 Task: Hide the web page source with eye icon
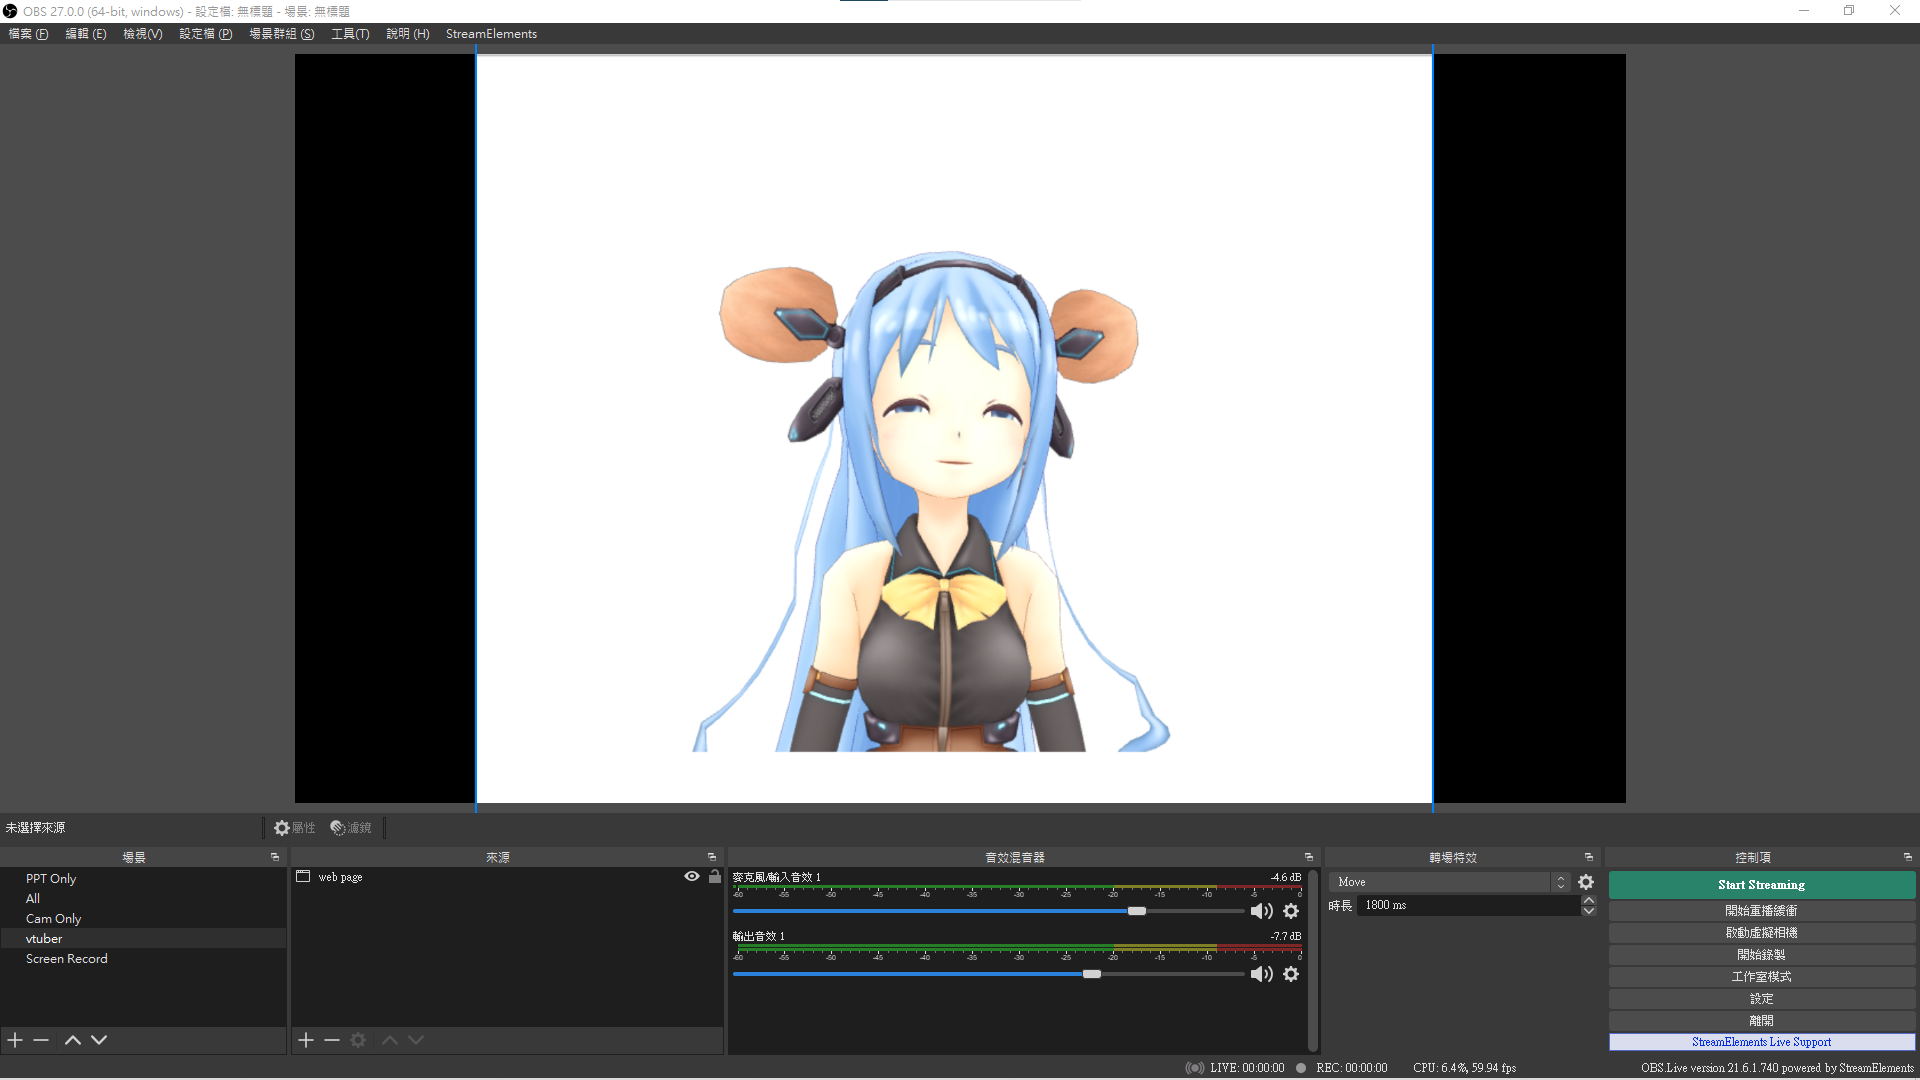click(691, 876)
